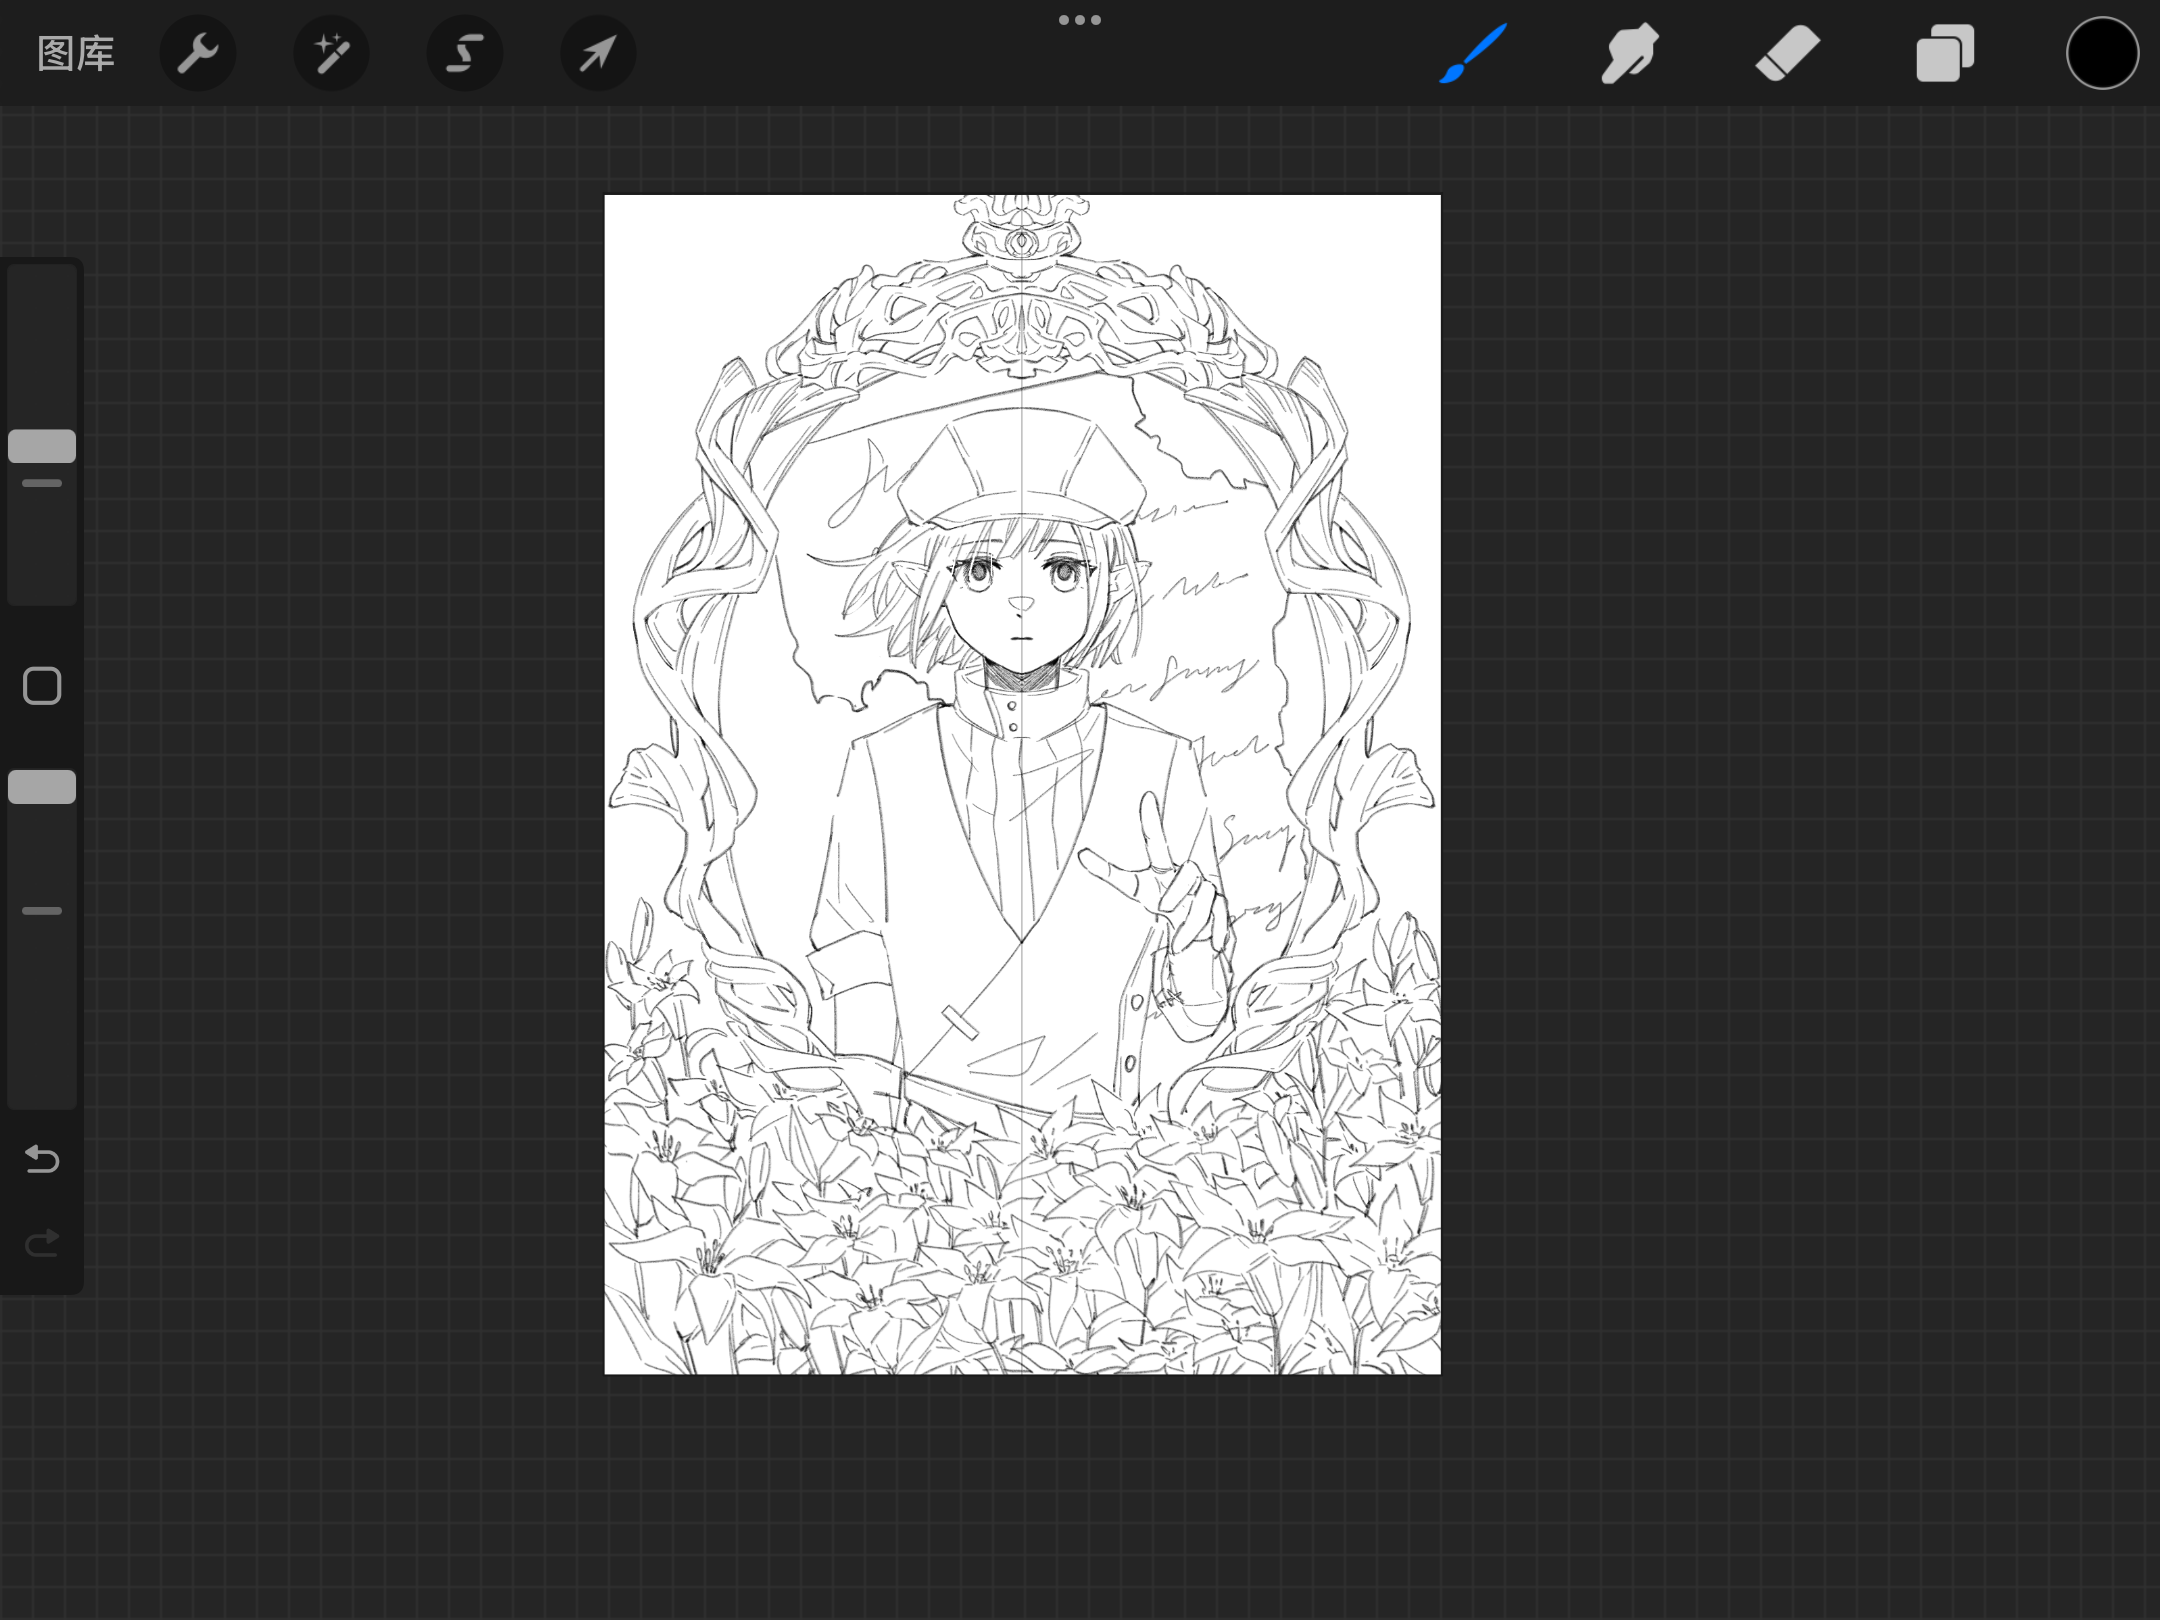Image resolution: width=2160 pixels, height=1620 pixels.
Task: Undo the last stroke
Action: click(42, 1159)
